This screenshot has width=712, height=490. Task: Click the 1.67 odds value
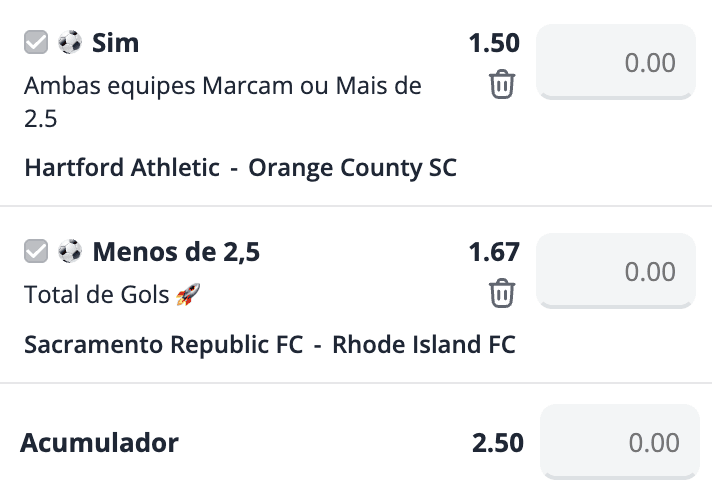[x=494, y=252]
